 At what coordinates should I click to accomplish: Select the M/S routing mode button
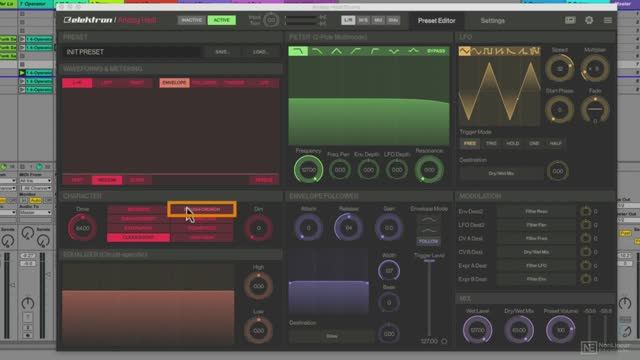click(x=363, y=20)
